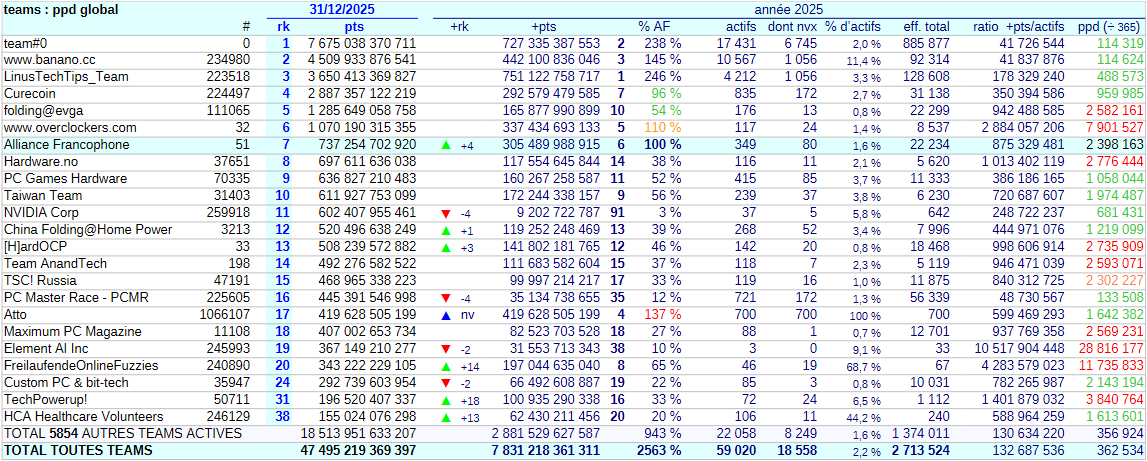Select team name '[H]ardOCP'

coord(34,247)
